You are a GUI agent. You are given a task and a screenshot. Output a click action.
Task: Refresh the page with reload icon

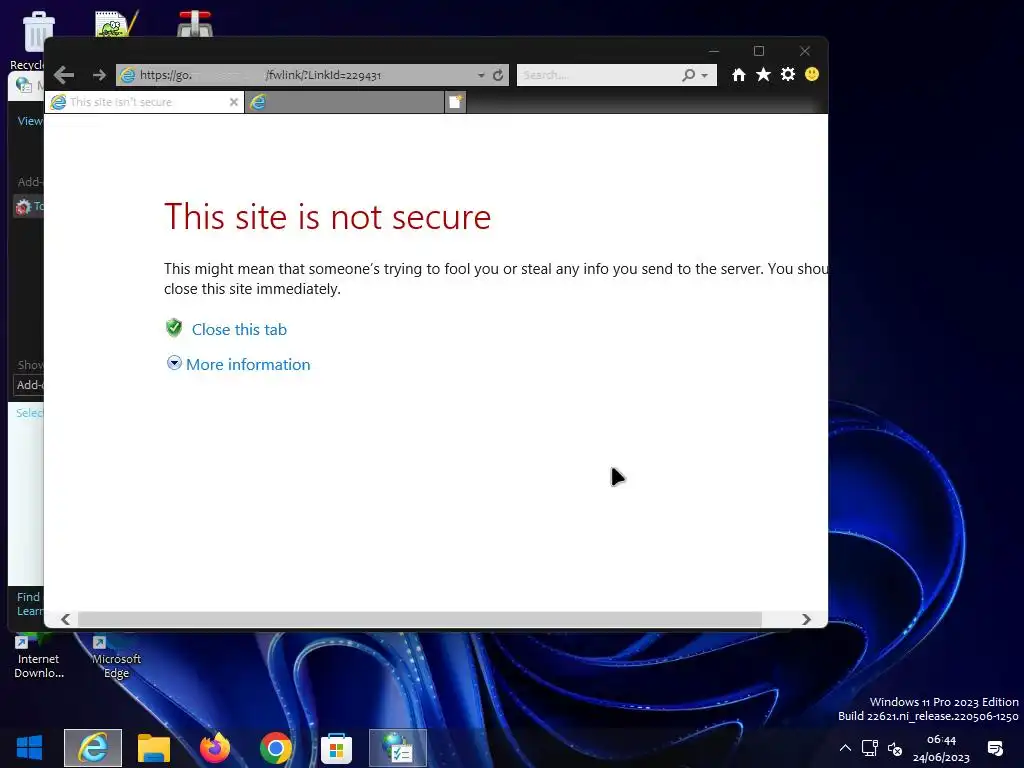point(498,75)
